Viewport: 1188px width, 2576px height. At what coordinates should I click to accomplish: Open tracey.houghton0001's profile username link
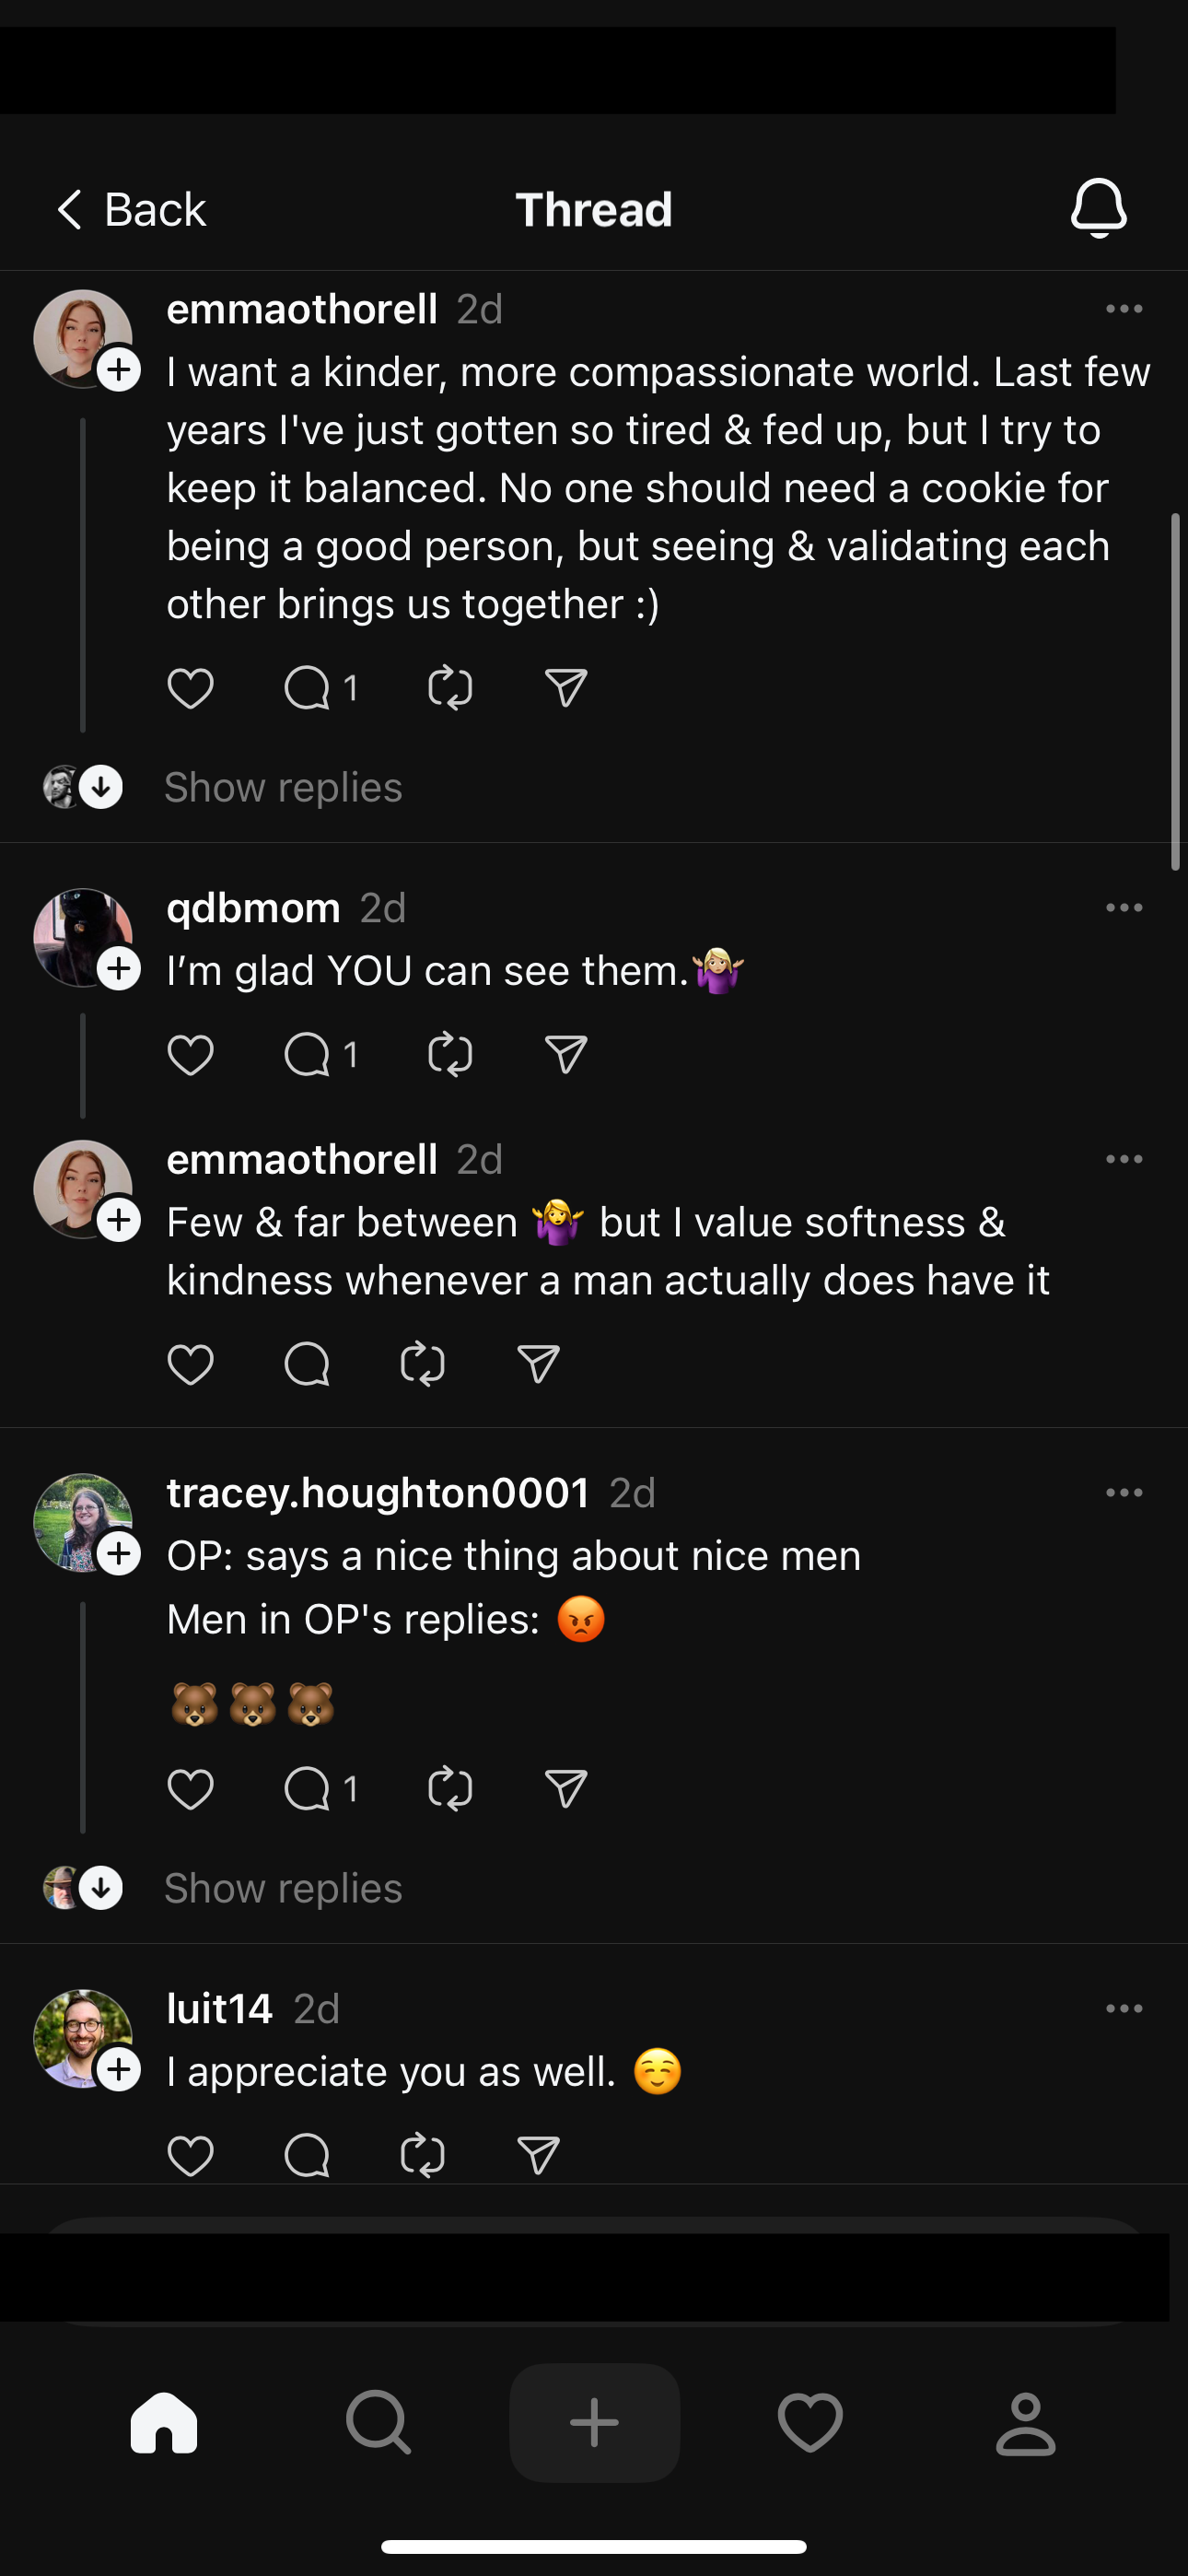point(378,1493)
